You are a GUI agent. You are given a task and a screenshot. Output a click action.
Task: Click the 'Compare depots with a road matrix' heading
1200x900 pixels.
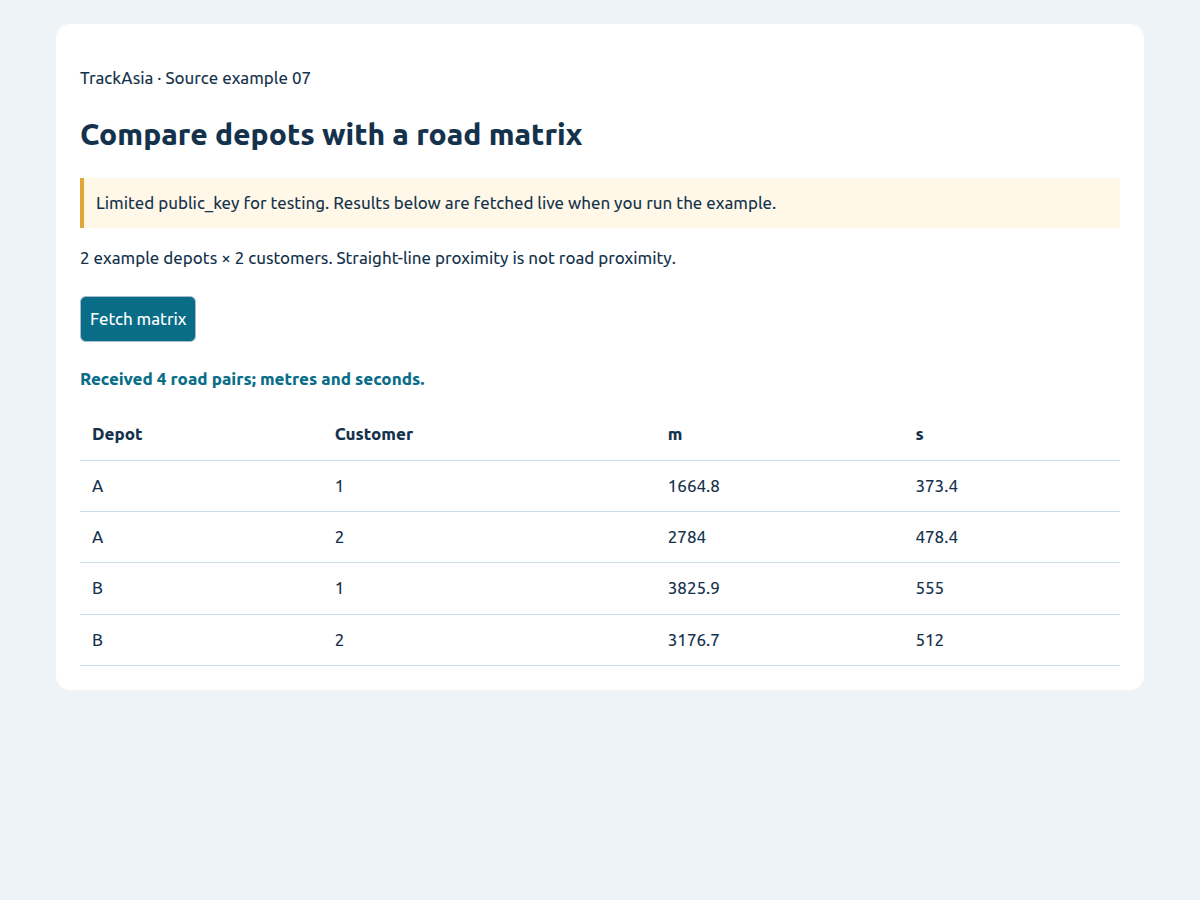pyautogui.click(x=331, y=134)
